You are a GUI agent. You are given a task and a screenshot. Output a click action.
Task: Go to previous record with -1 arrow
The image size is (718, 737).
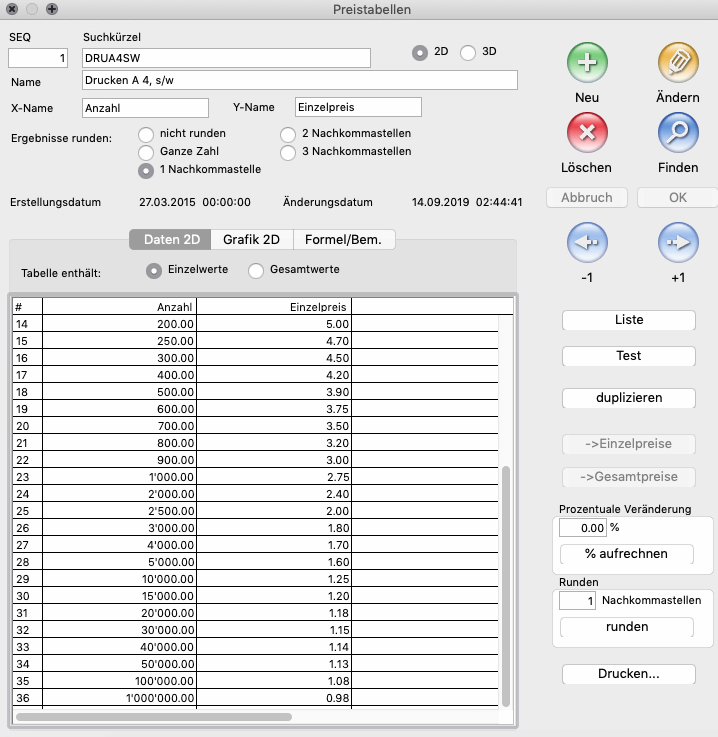click(x=587, y=242)
